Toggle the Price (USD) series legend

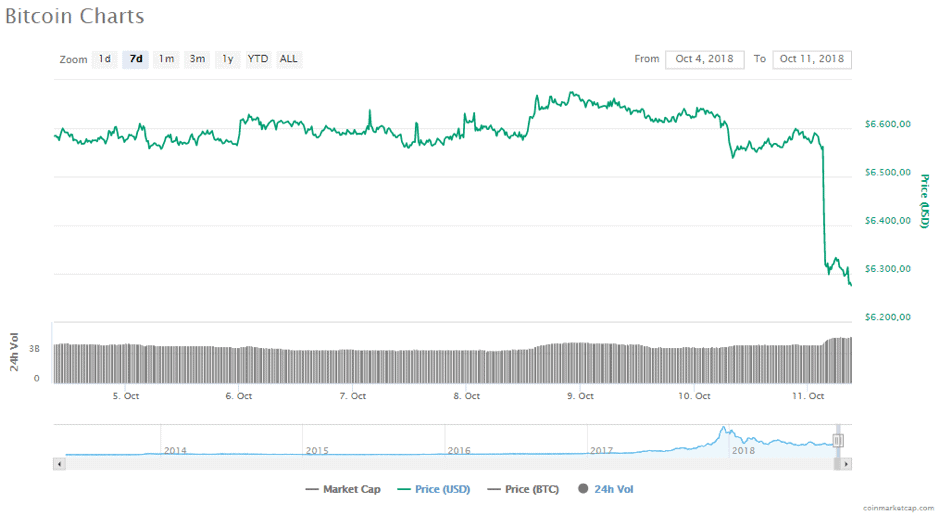(434, 489)
